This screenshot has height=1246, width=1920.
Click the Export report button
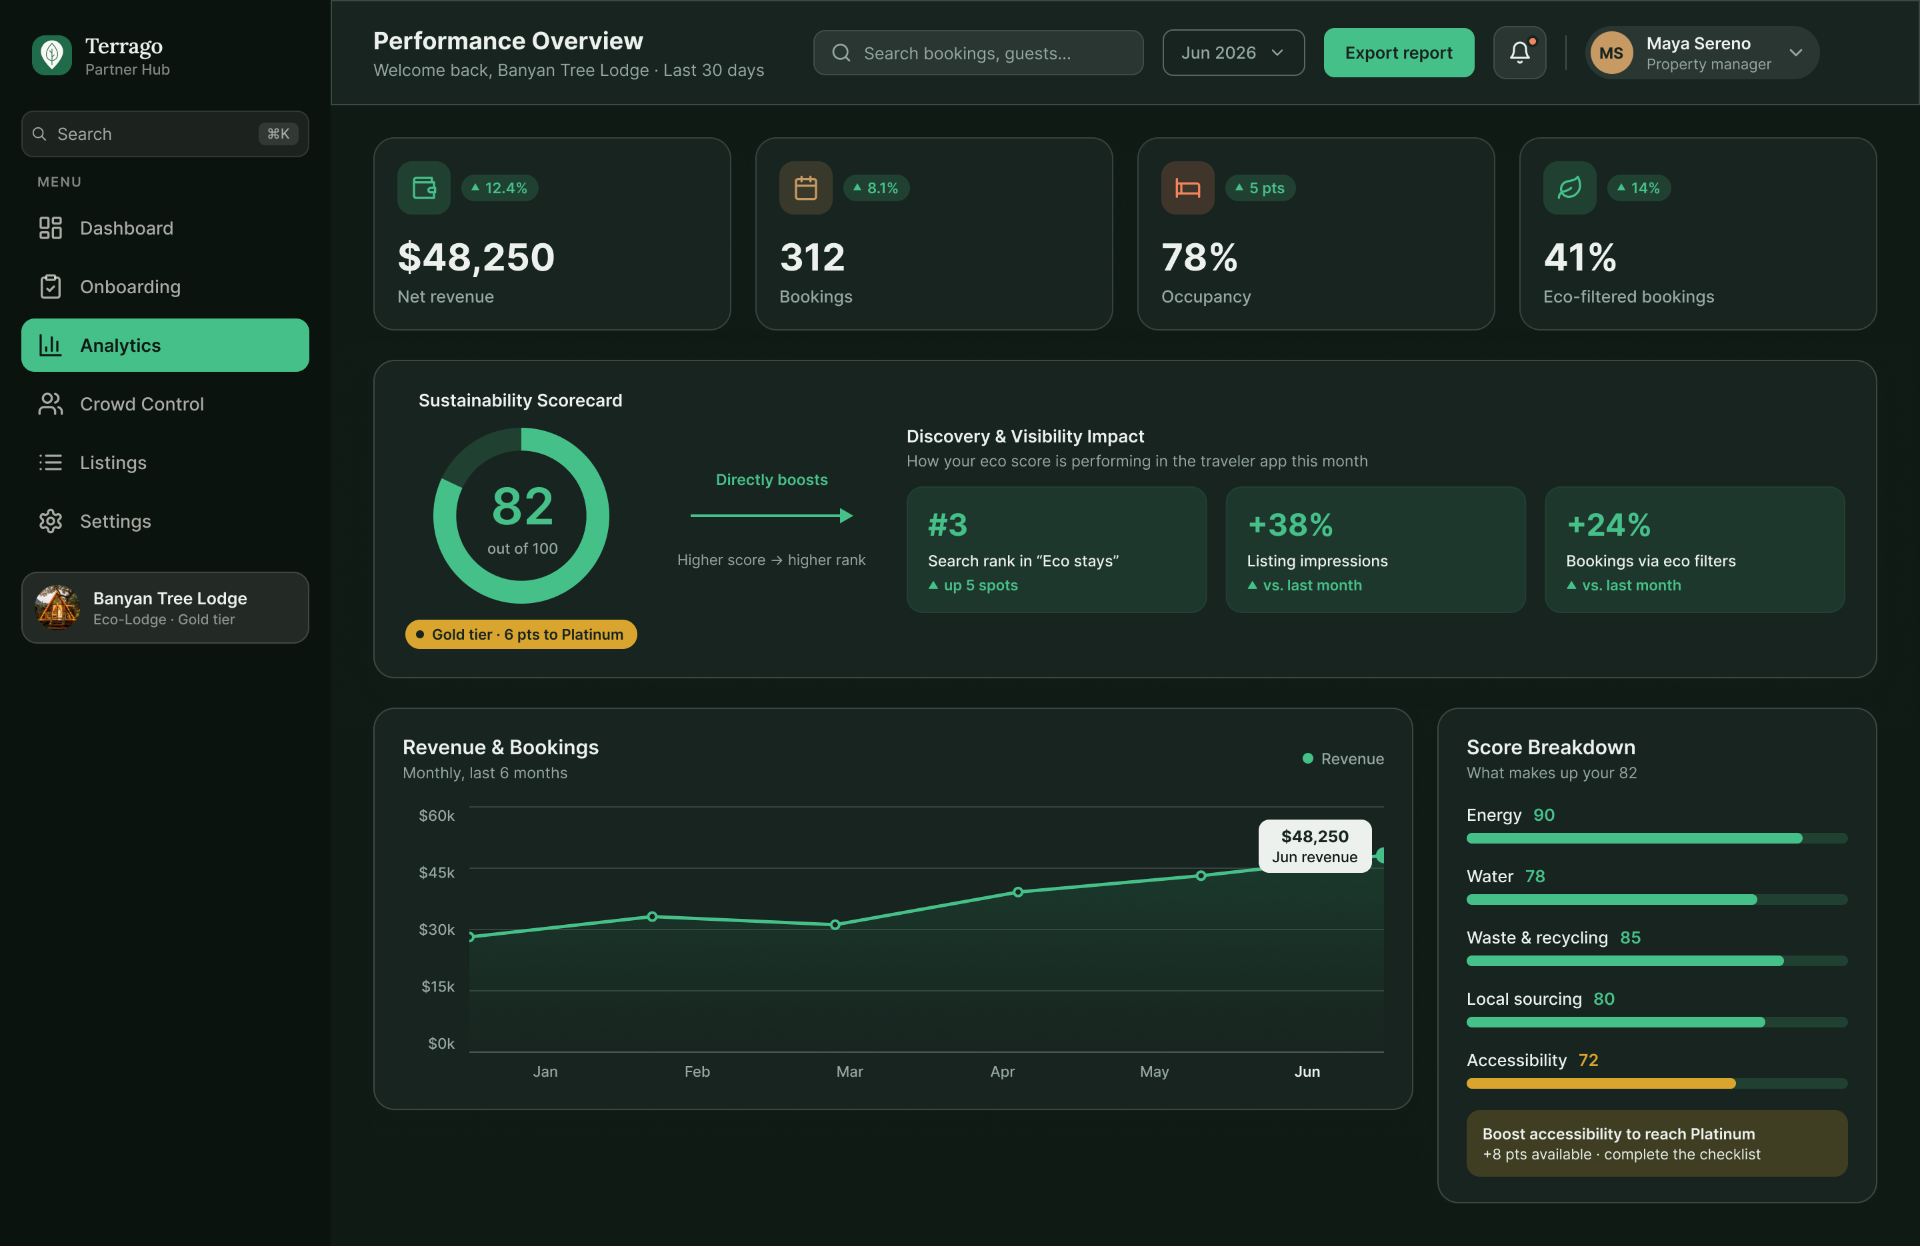pos(1399,53)
